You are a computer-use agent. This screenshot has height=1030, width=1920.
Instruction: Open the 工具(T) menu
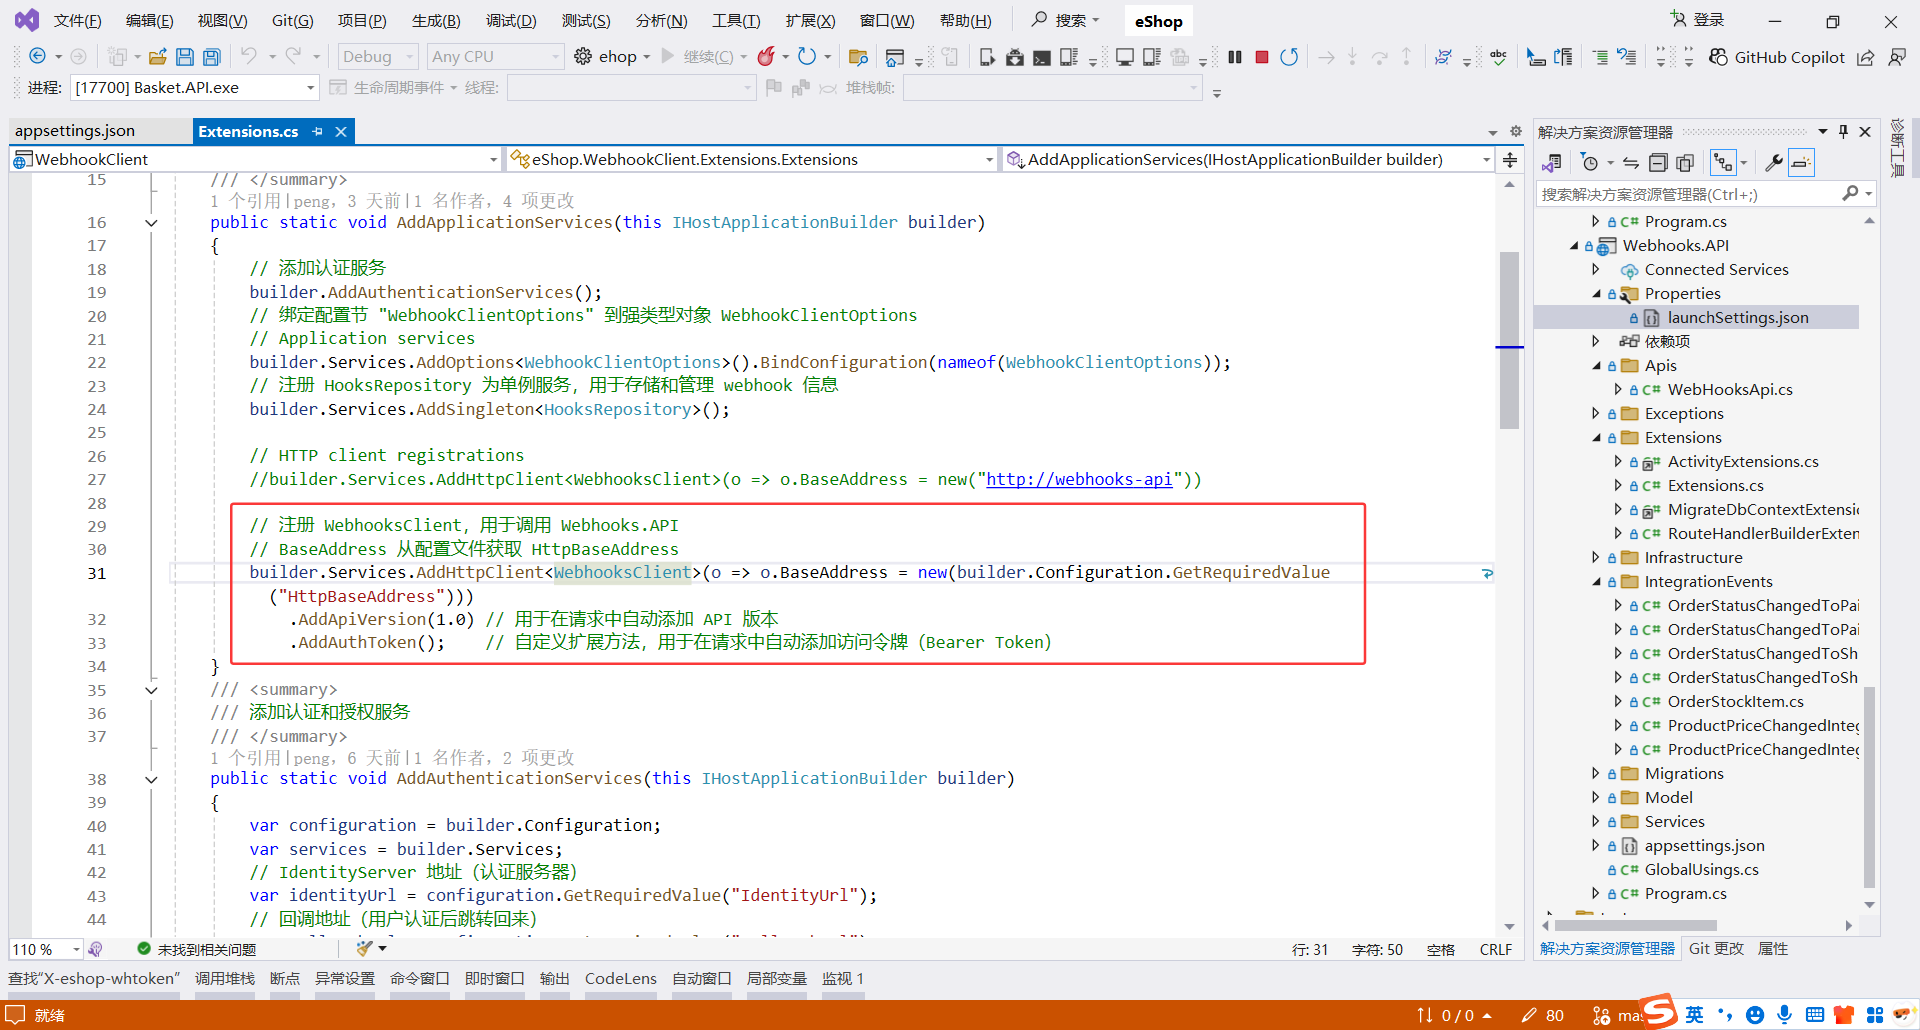pos(736,21)
